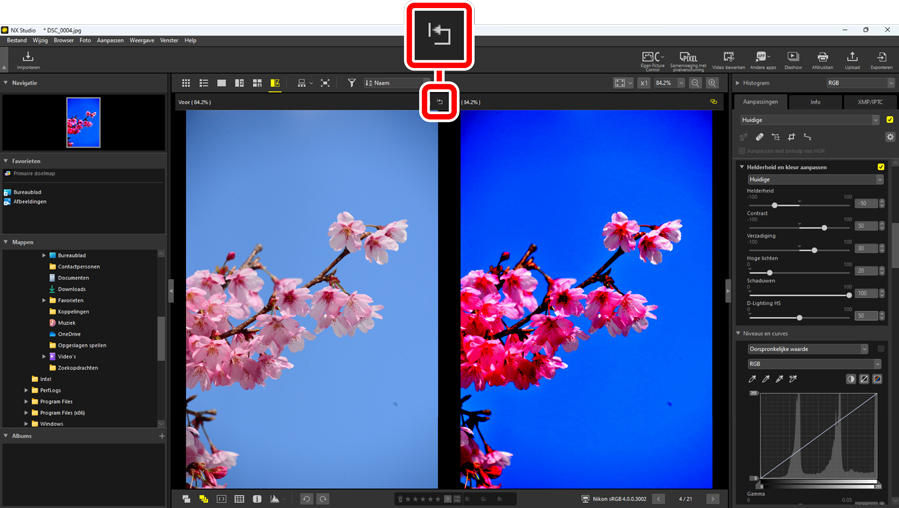The height and width of the screenshot is (508, 899).
Task: Select the Downloads folder in the tree
Action: (x=71, y=289)
